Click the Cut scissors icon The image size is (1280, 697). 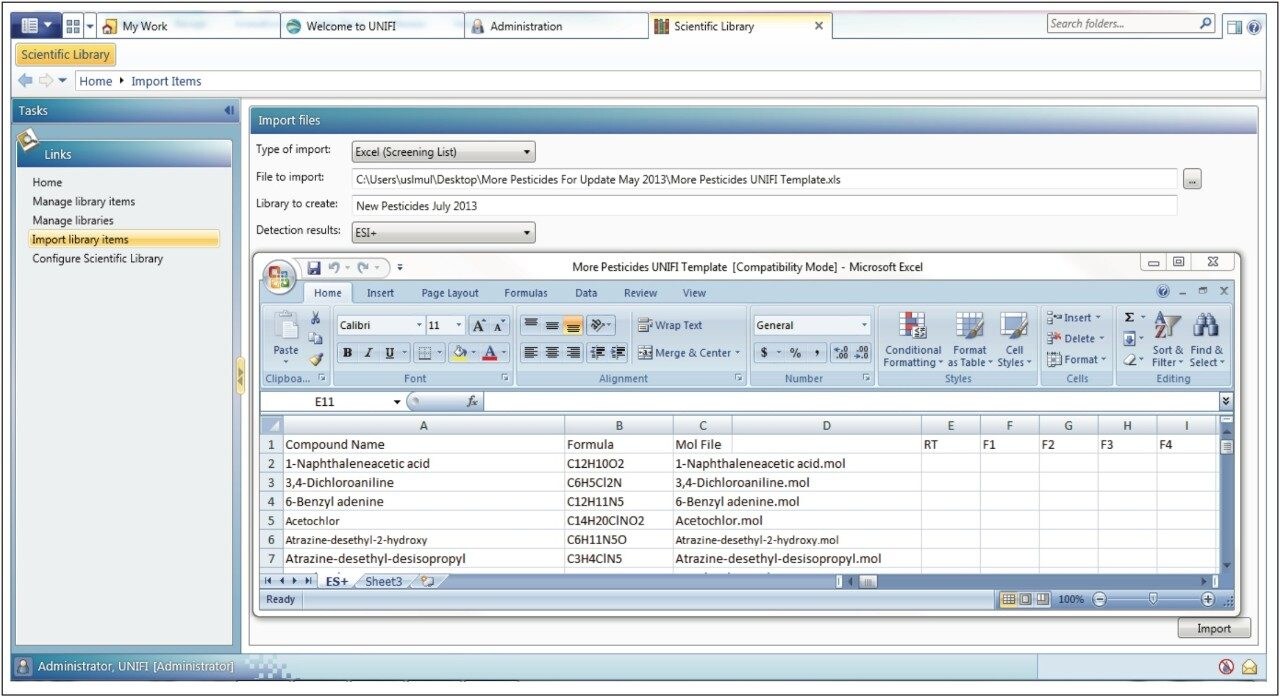point(315,318)
